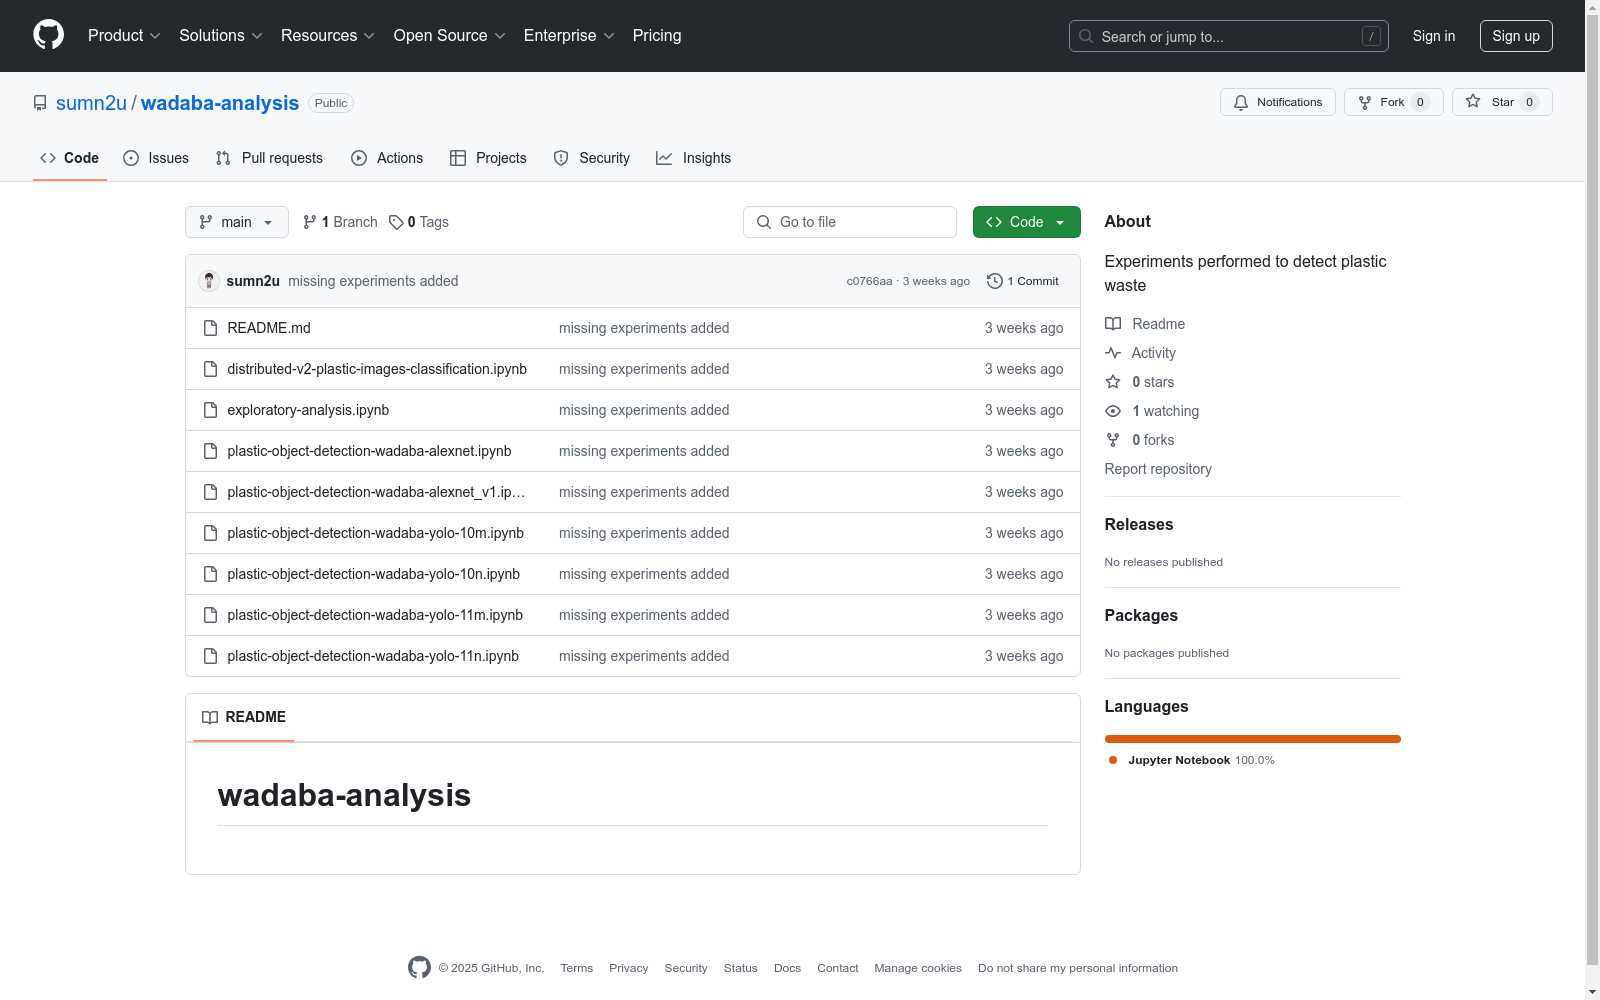
Task: Click file icon for exploratory-analysis.ipynb
Action: click(210, 410)
